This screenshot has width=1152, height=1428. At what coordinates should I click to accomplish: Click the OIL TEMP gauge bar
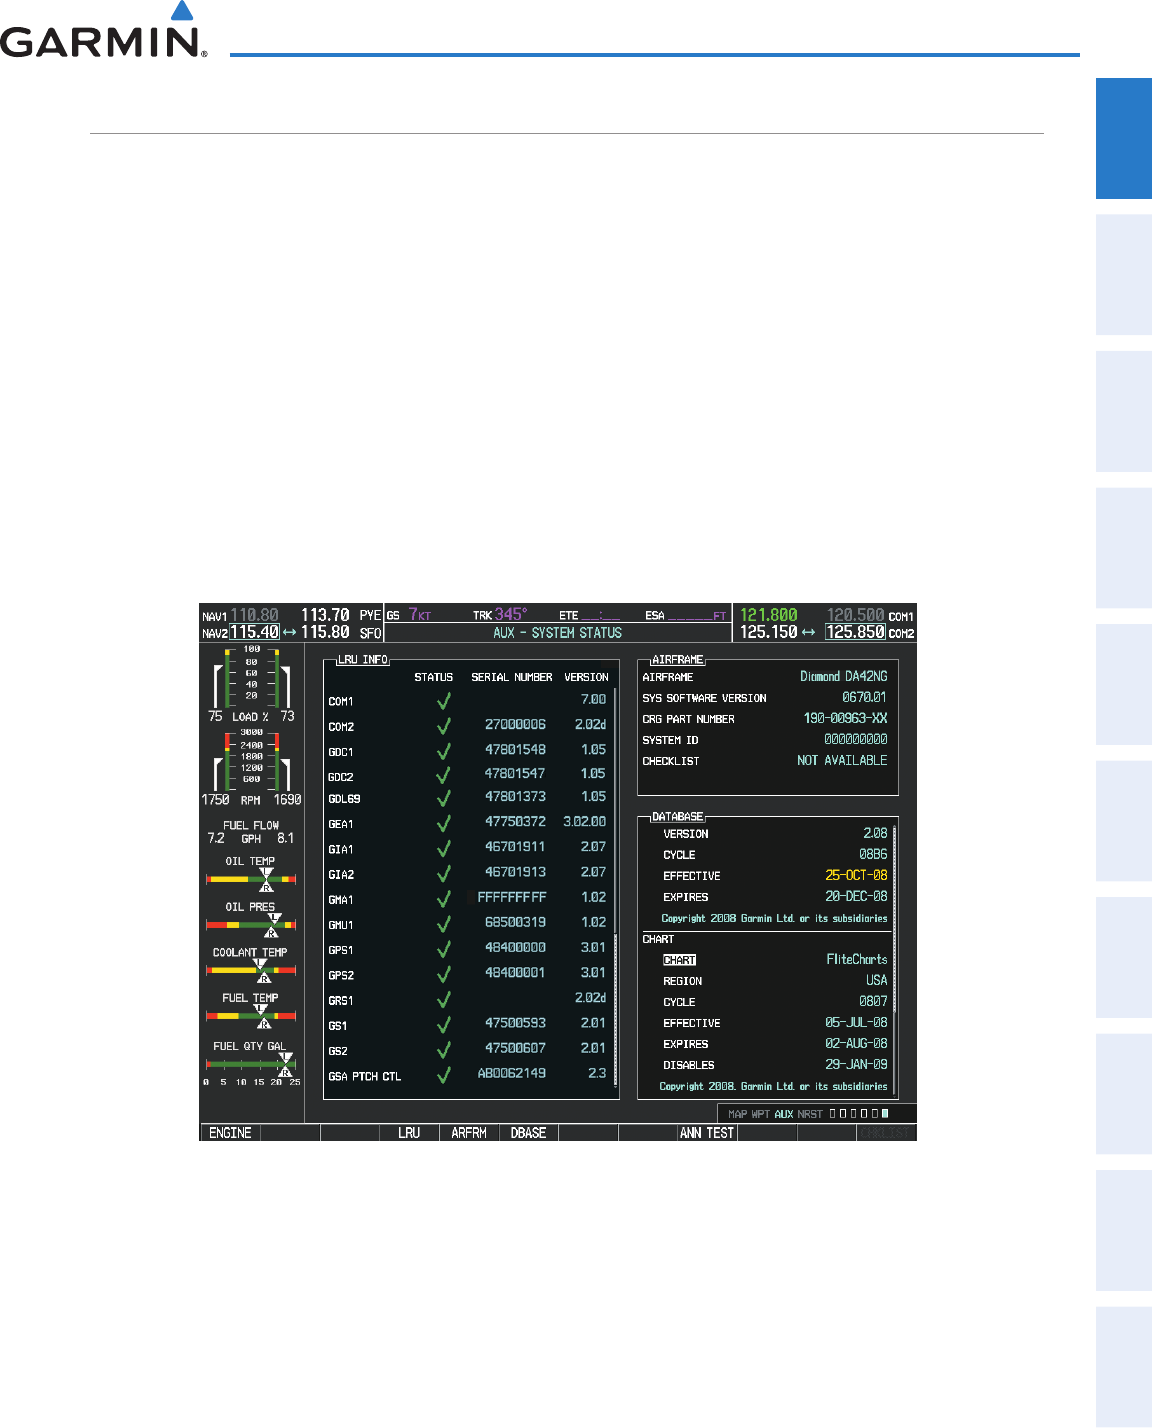(251, 879)
